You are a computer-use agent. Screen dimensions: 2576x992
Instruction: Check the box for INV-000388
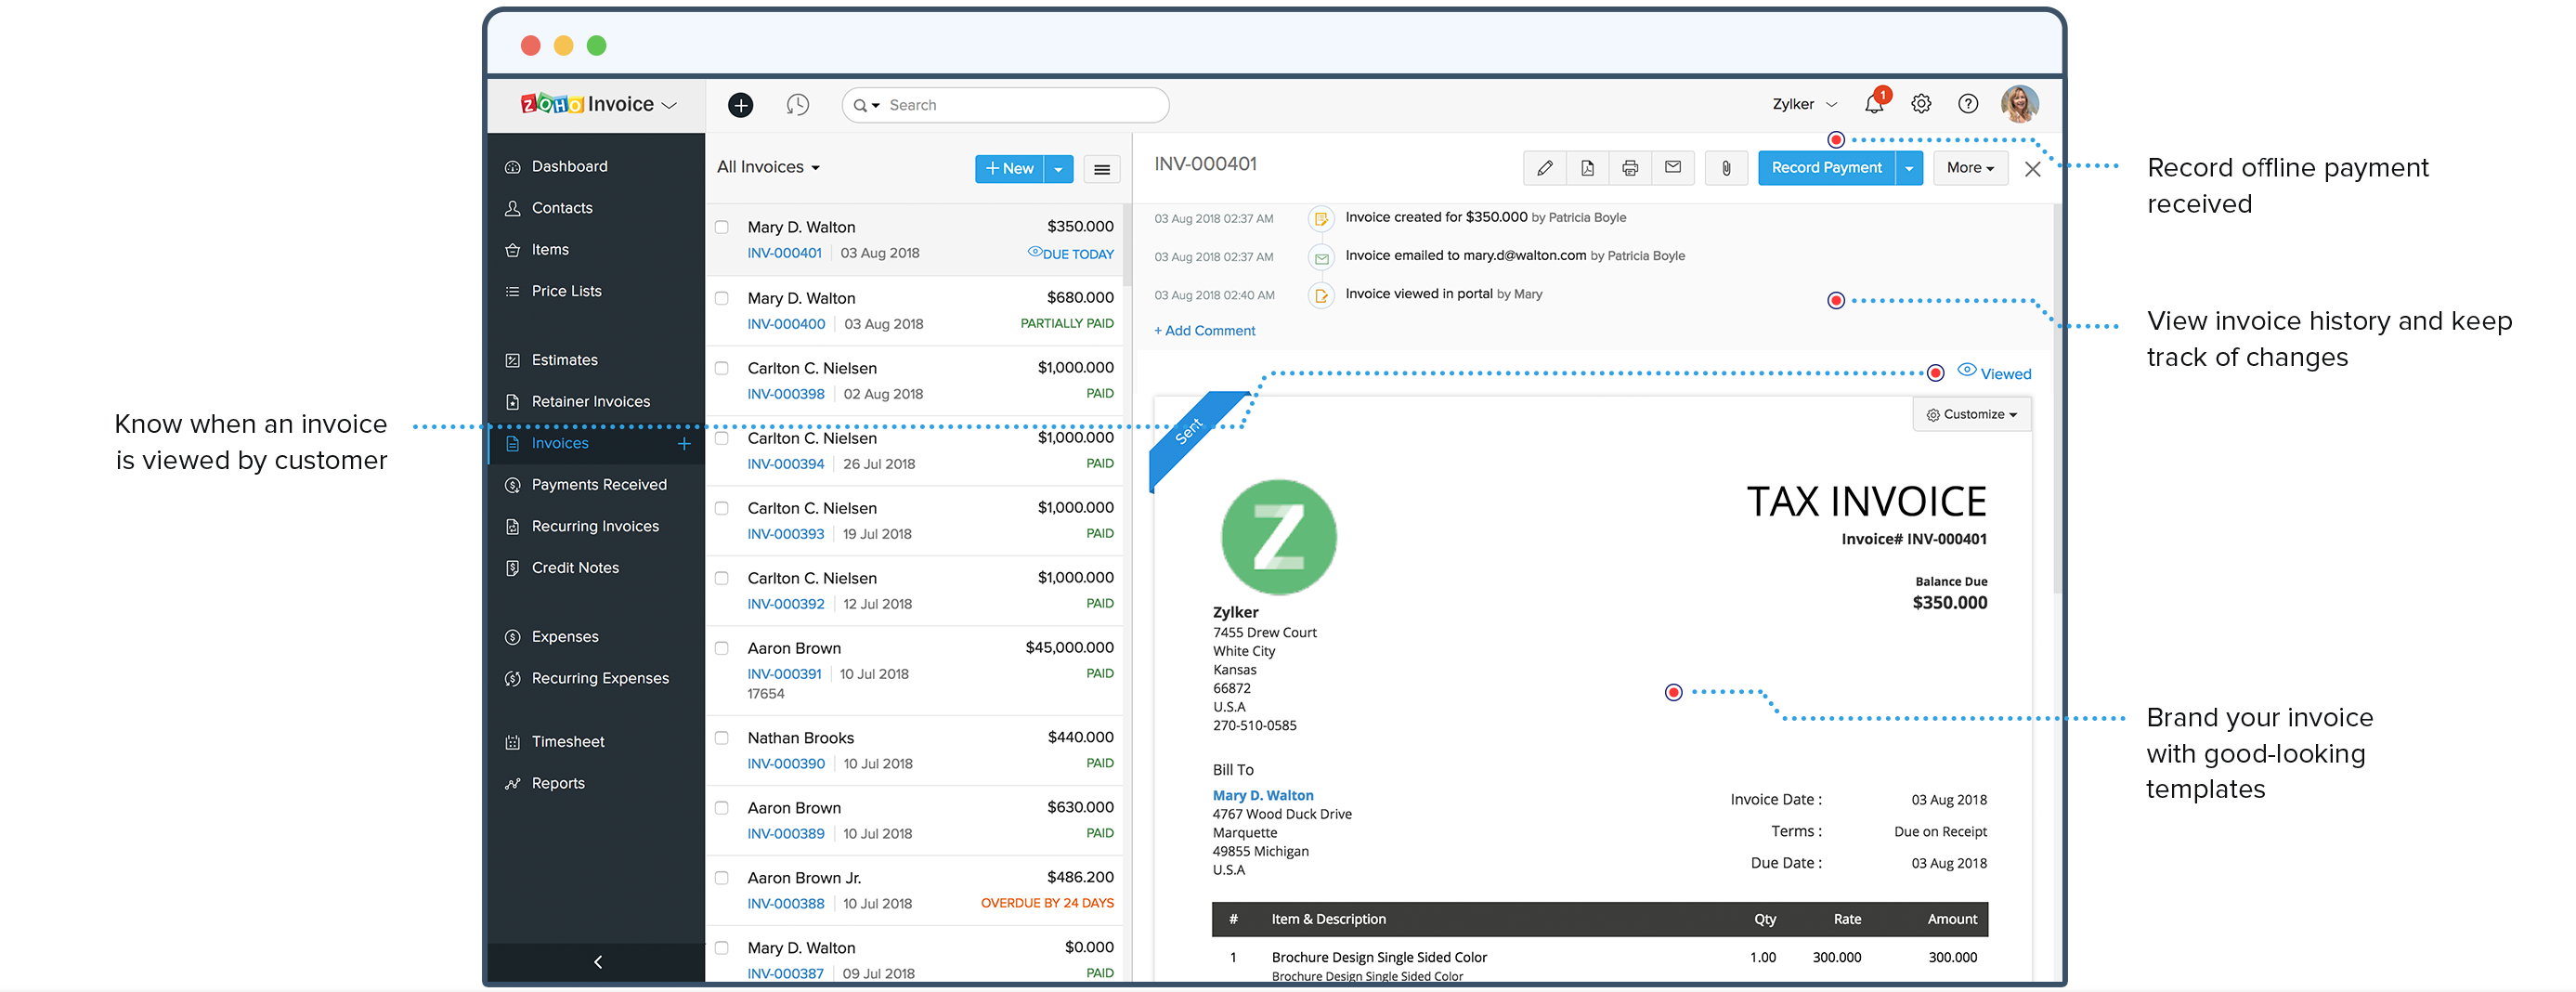(721, 878)
